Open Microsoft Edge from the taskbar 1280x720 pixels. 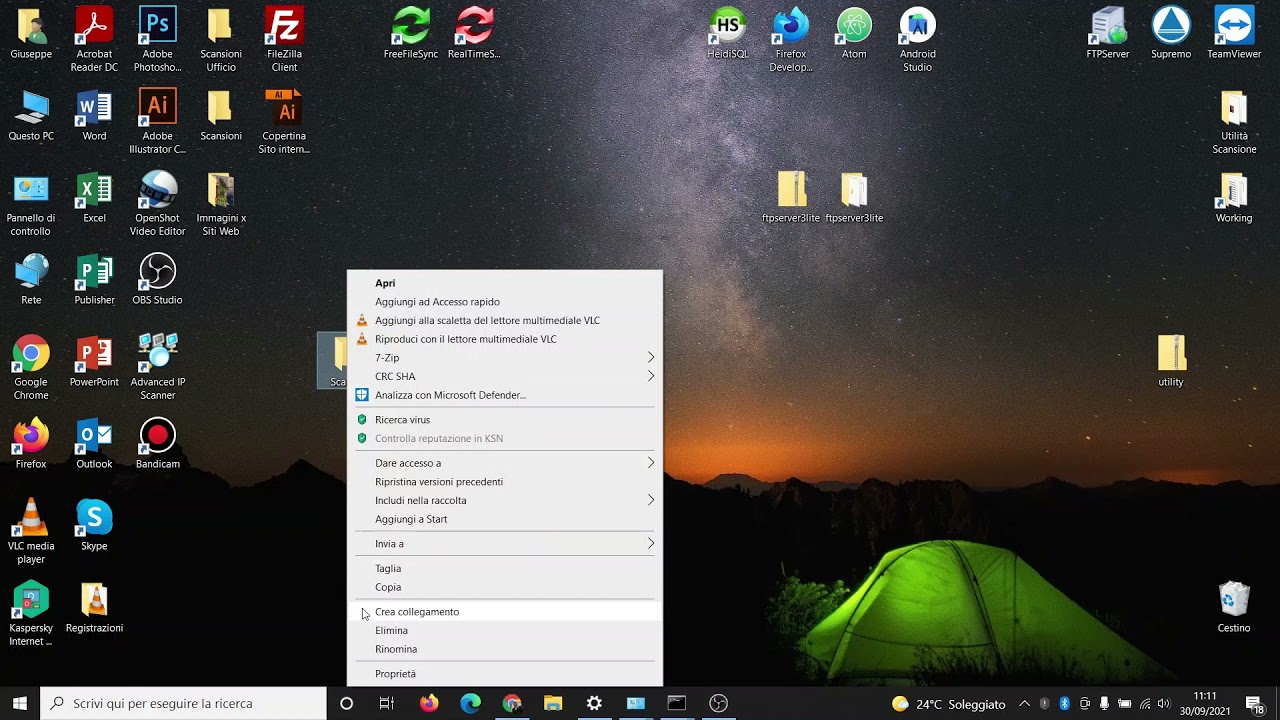point(470,704)
